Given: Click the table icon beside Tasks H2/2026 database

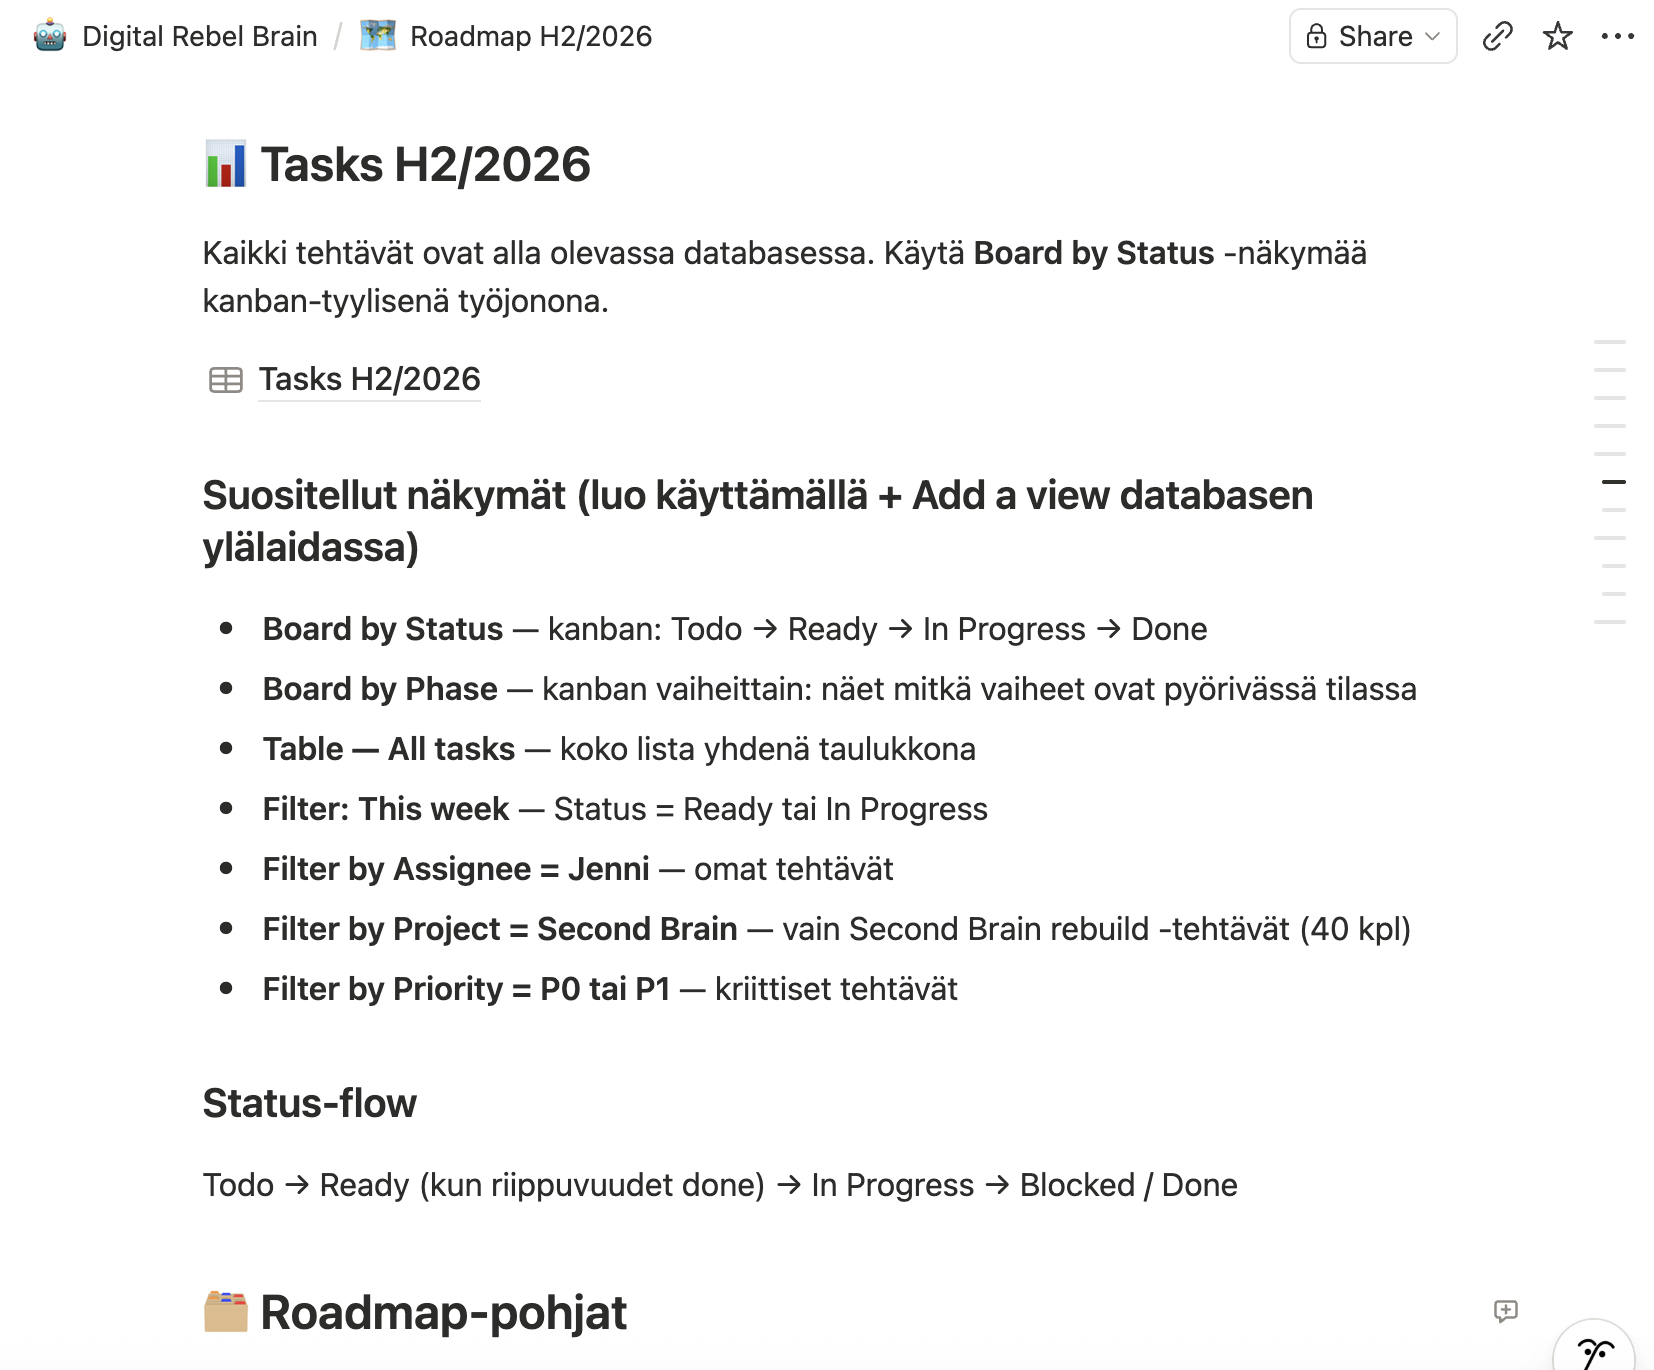Looking at the screenshot, I should tap(226, 380).
